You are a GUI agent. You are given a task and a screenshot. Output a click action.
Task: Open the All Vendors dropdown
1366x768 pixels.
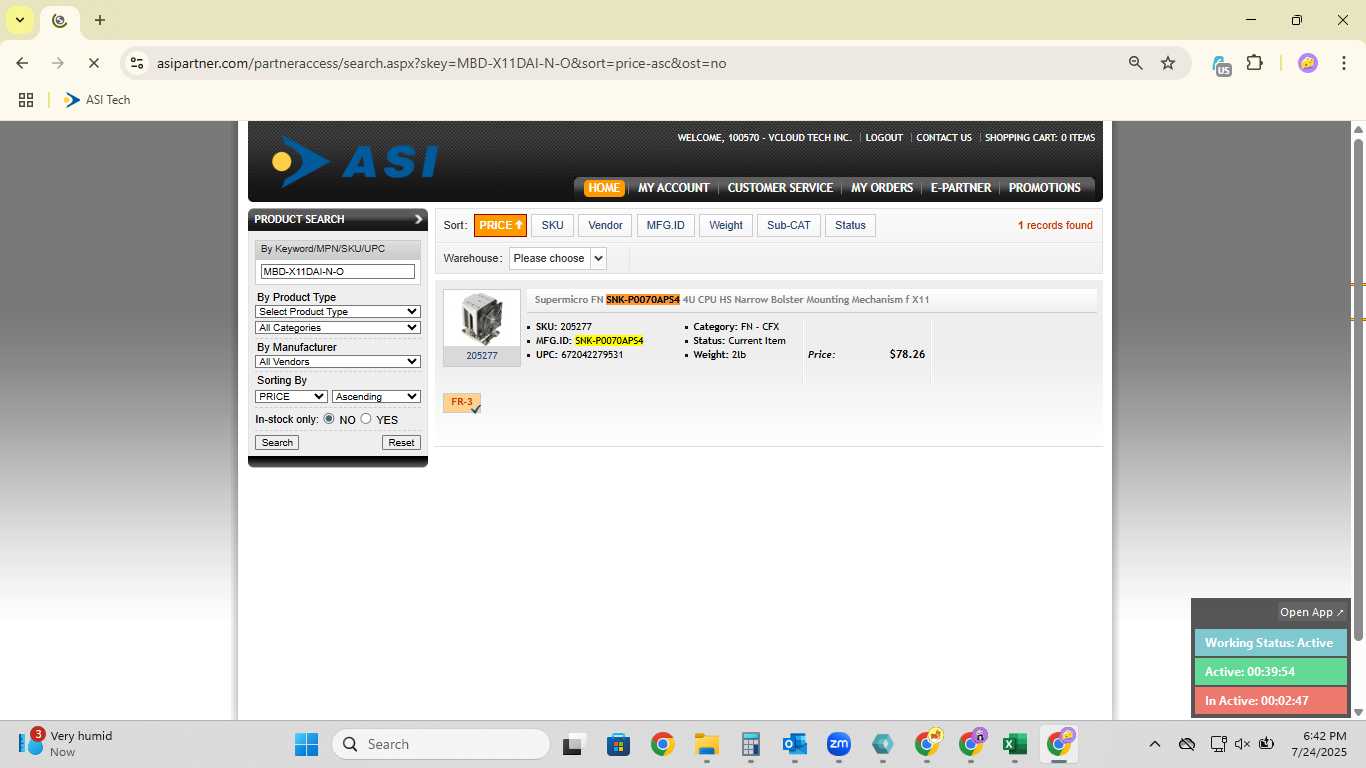(x=338, y=361)
